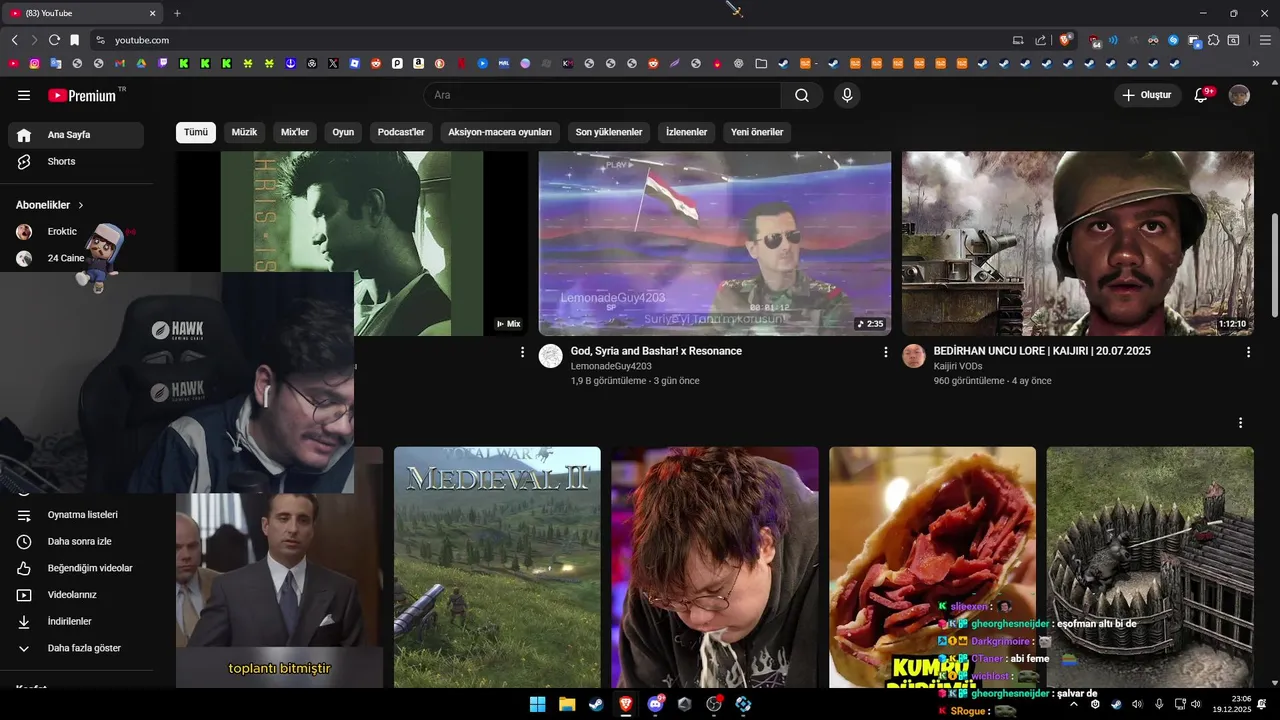This screenshot has width=1280, height=720.
Task: Select the 'Oyun' filter chip
Action: tap(343, 132)
